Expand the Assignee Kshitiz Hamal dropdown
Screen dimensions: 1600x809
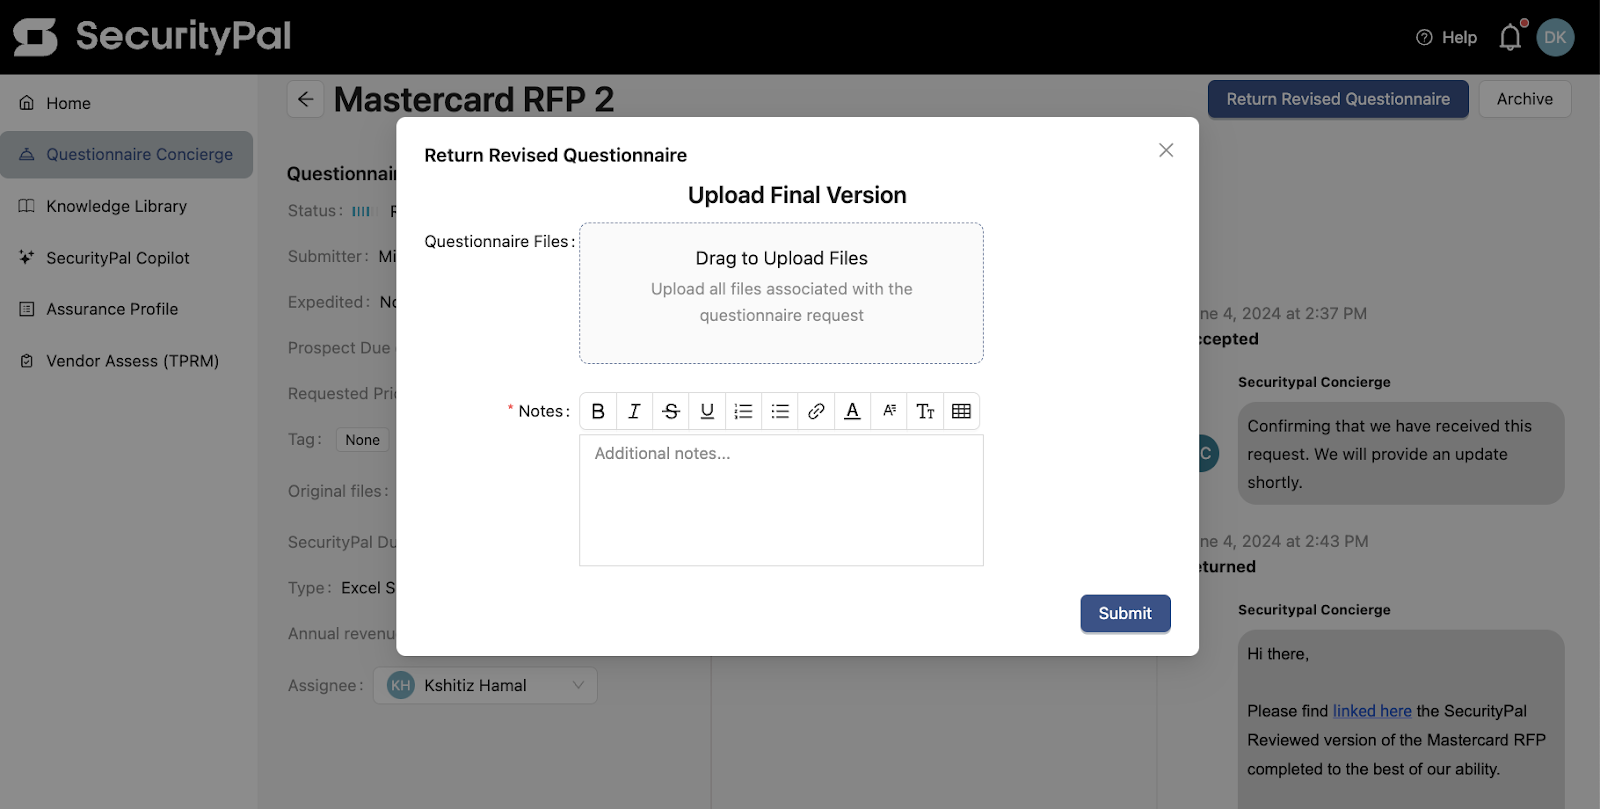click(485, 685)
